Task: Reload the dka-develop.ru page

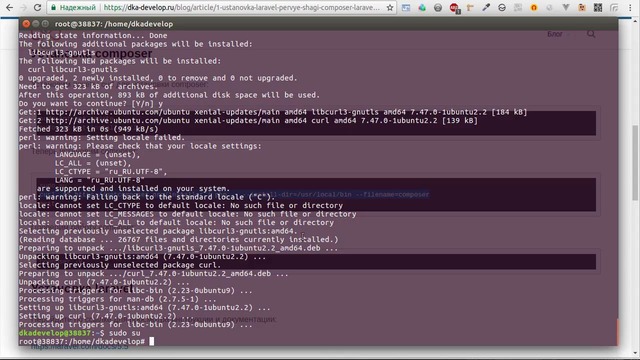Action: point(37,7)
